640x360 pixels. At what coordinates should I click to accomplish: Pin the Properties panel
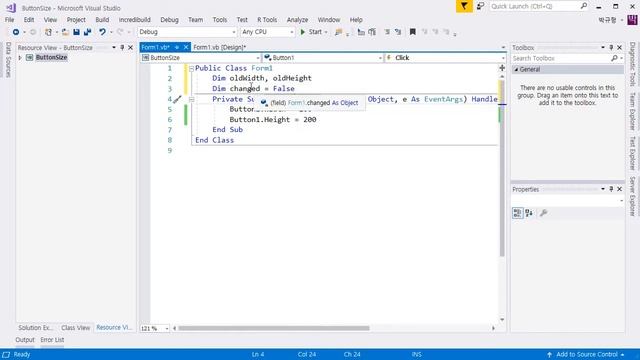coord(611,189)
